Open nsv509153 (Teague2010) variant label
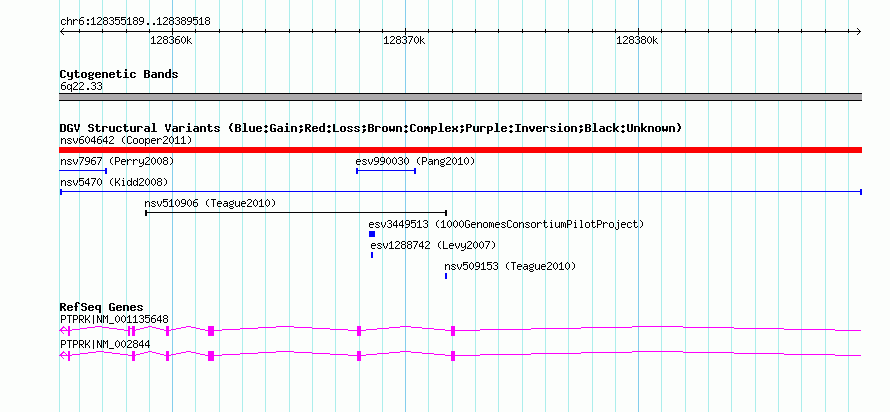Viewport: 890px width, 412px height. (510, 266)
